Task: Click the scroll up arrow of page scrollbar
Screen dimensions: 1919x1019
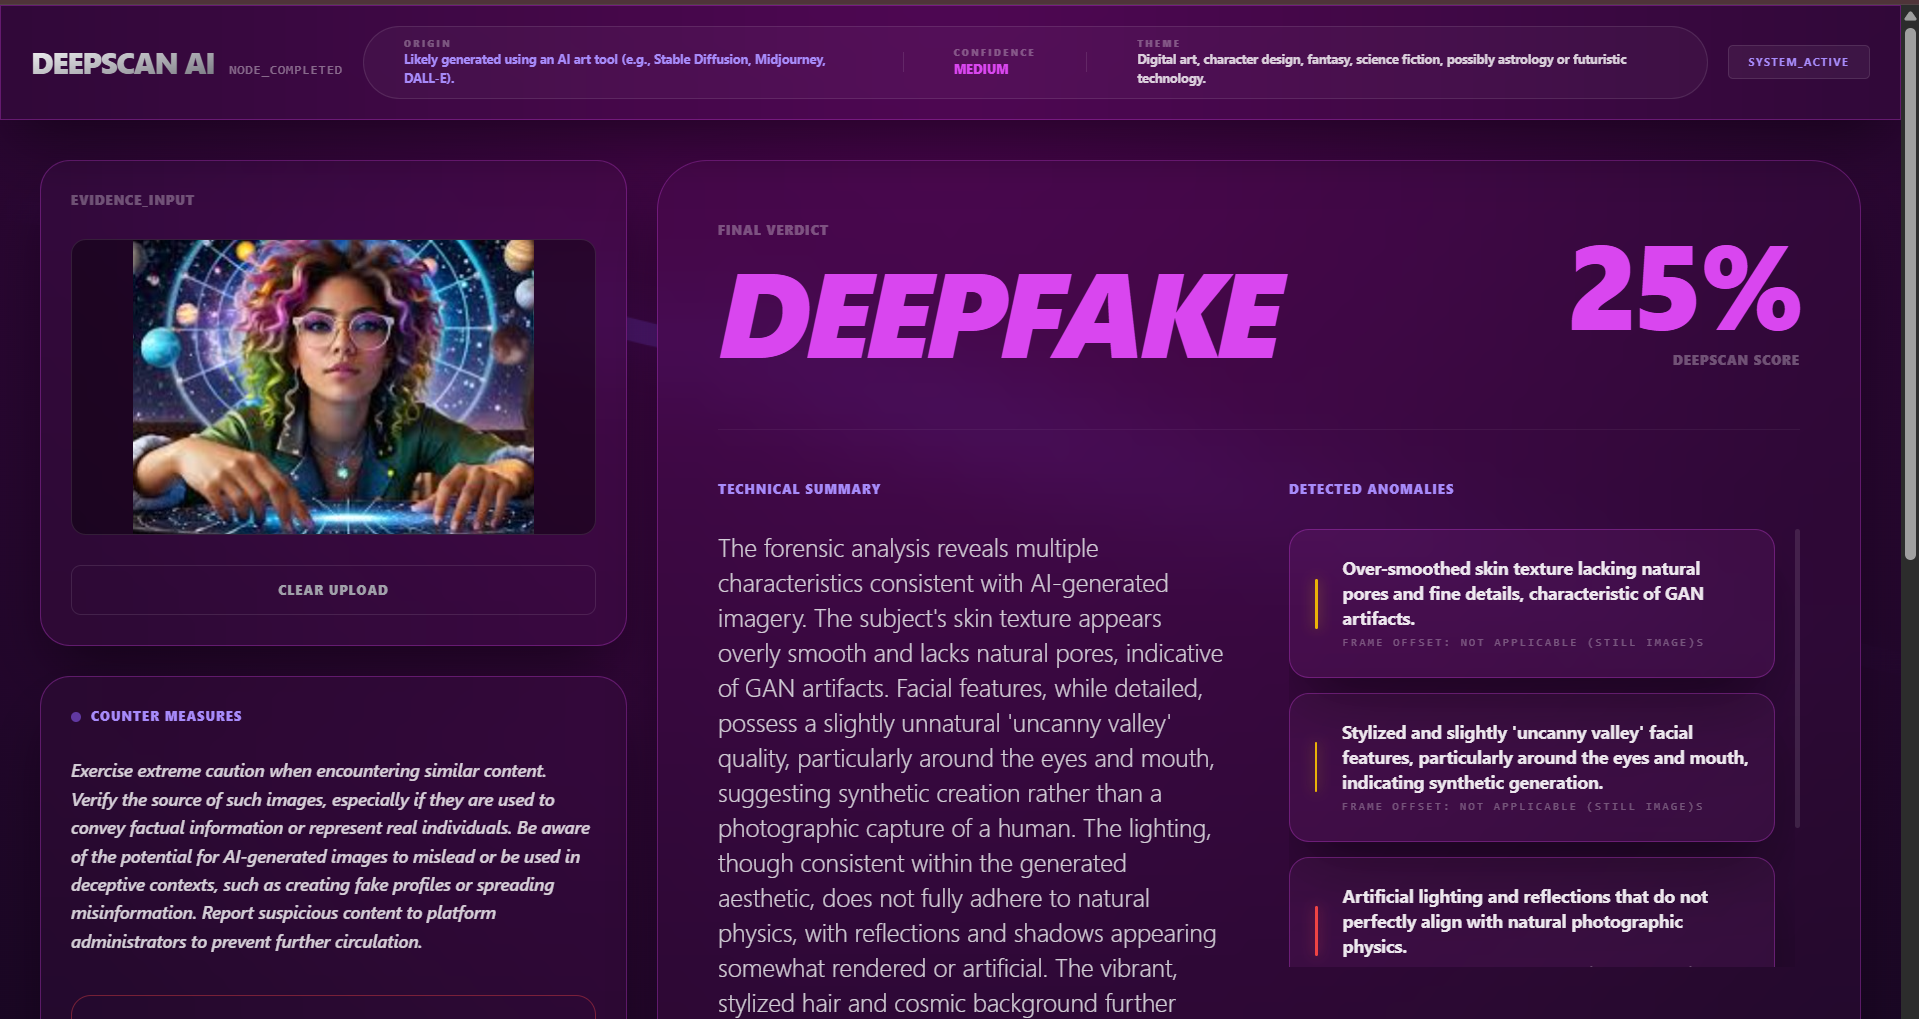Action: pyautogui.click(x=1910, y=15)
